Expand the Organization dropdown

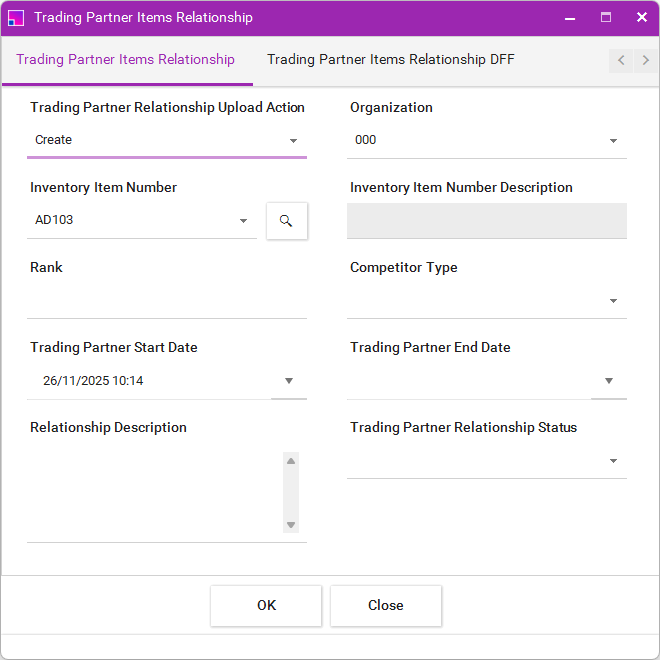613,141
